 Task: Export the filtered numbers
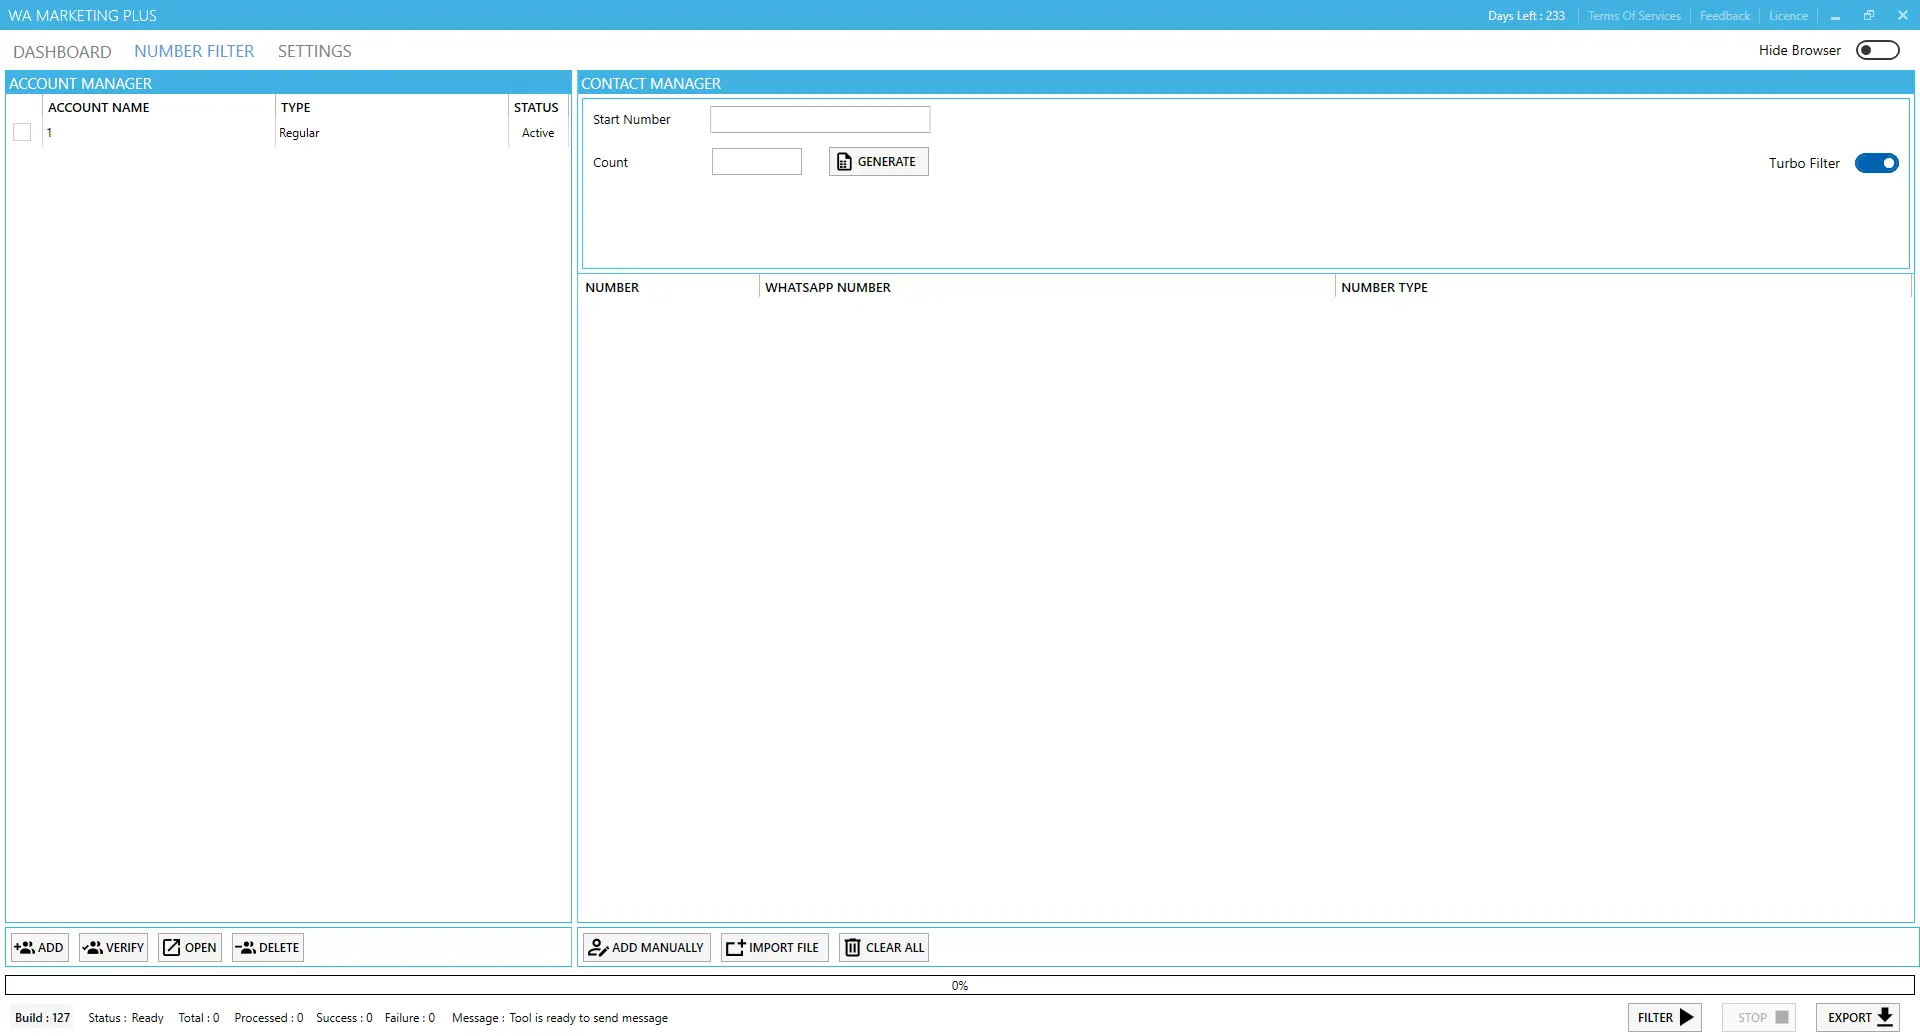point(1858,1018)
